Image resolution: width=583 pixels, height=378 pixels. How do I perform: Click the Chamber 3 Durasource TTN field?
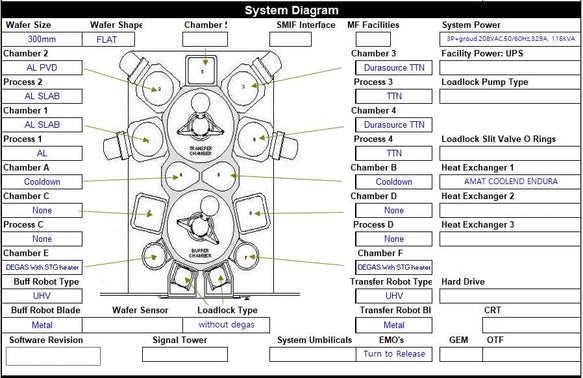point(394,68)
